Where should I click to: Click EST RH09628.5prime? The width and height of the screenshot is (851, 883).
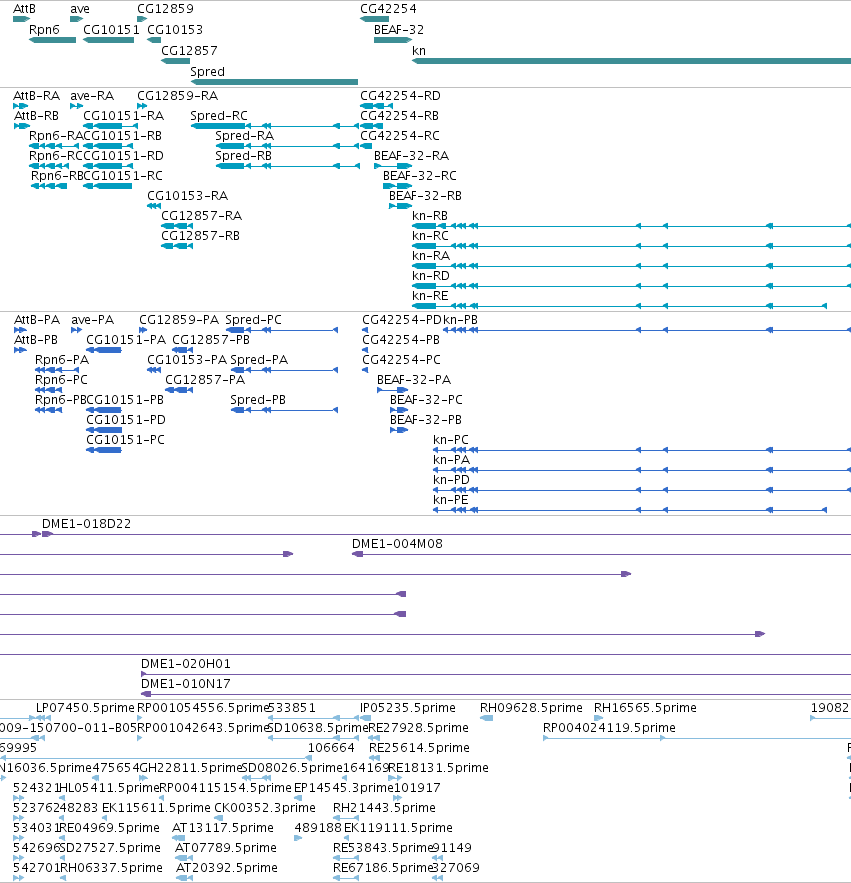(x=487, y=718)
